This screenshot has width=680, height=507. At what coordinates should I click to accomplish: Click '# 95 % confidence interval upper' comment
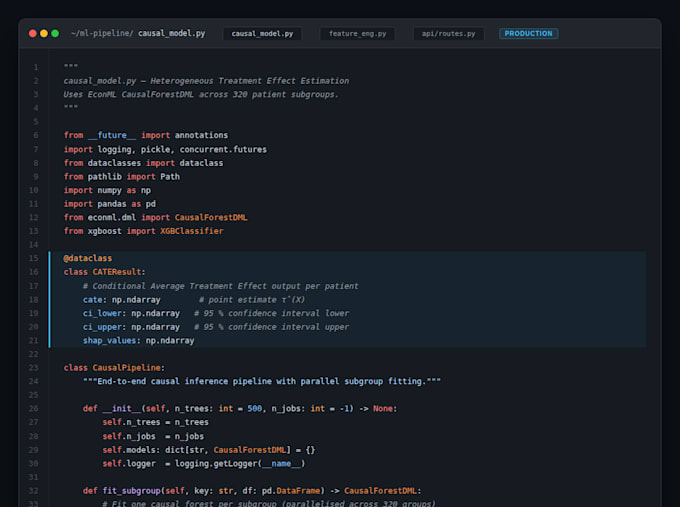pos(271,327)
